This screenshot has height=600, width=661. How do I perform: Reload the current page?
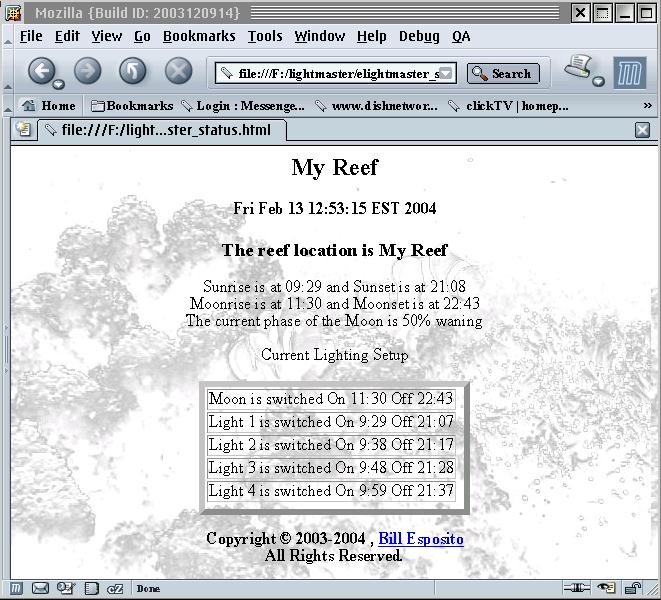[x=133, y=71]
